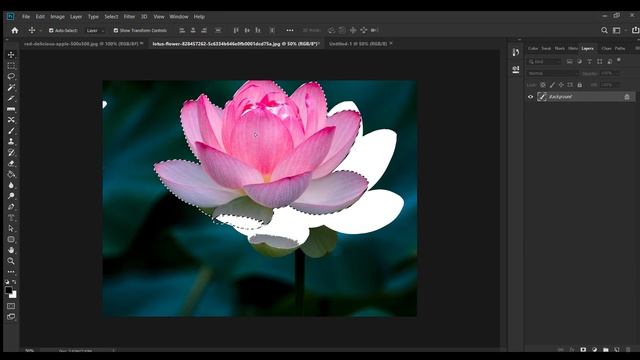This screenshot has height=360, width=640.
Task: Open the File menu
Action: pyautogui.click(x=26, y=17)
